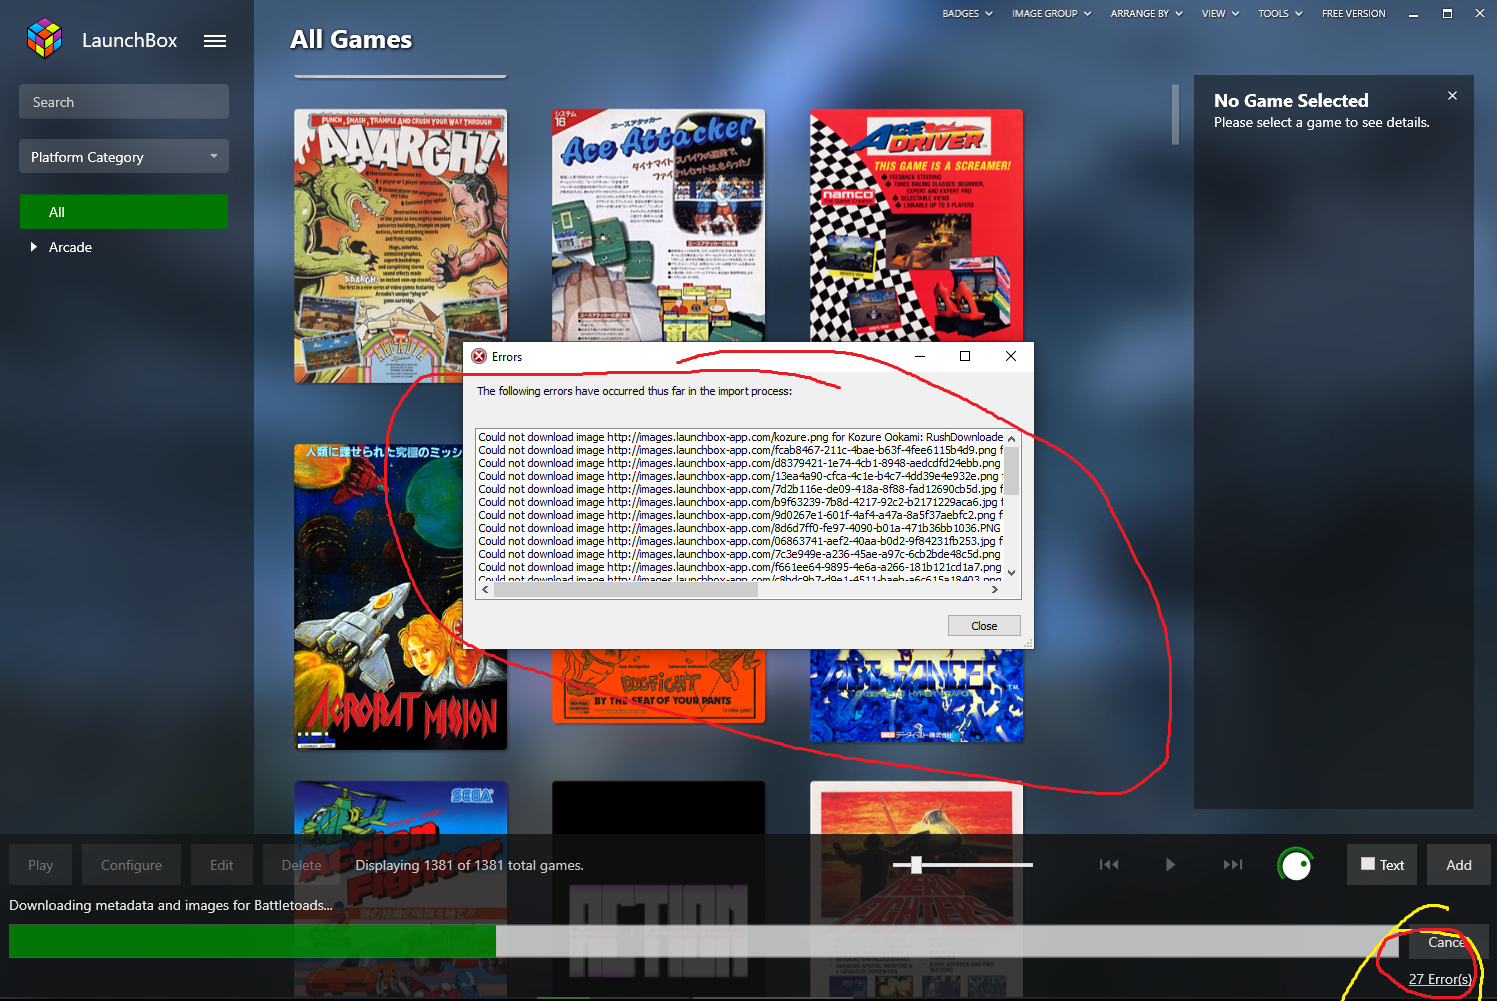Select the Ace Attacker game cover
Screen dimensions: 1497x1001
(x=658, y=226)
